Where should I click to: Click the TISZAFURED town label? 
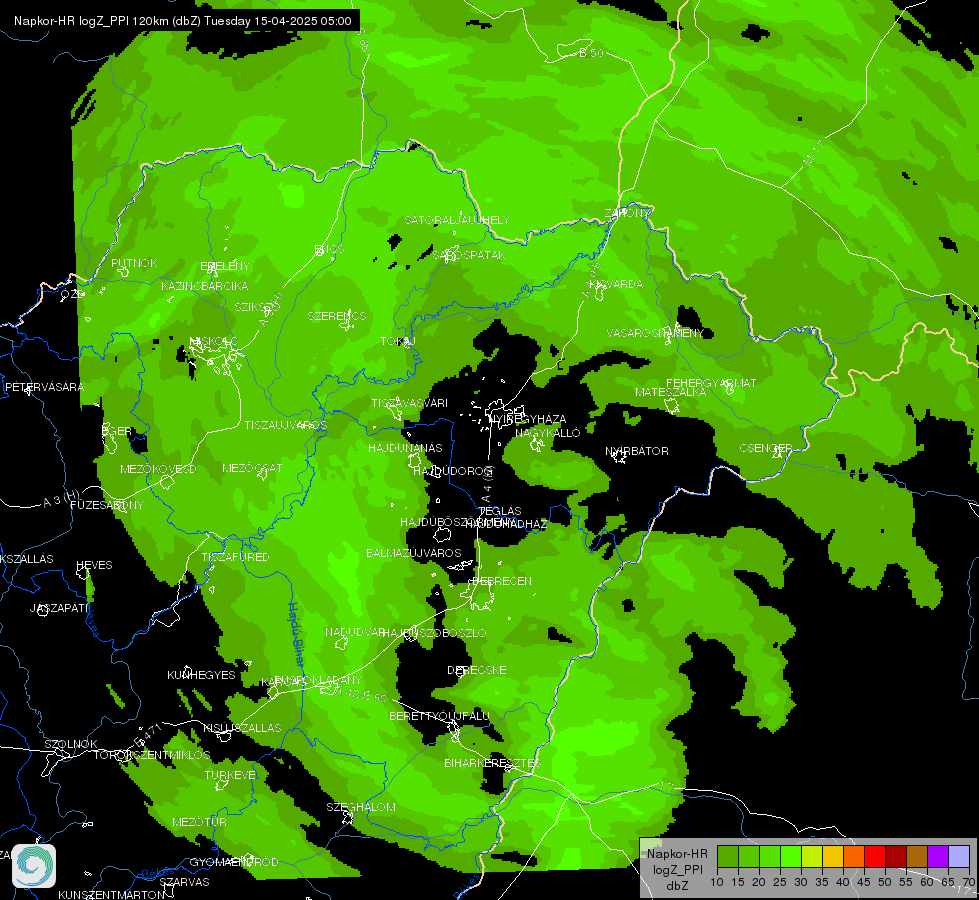coord(235,557)
